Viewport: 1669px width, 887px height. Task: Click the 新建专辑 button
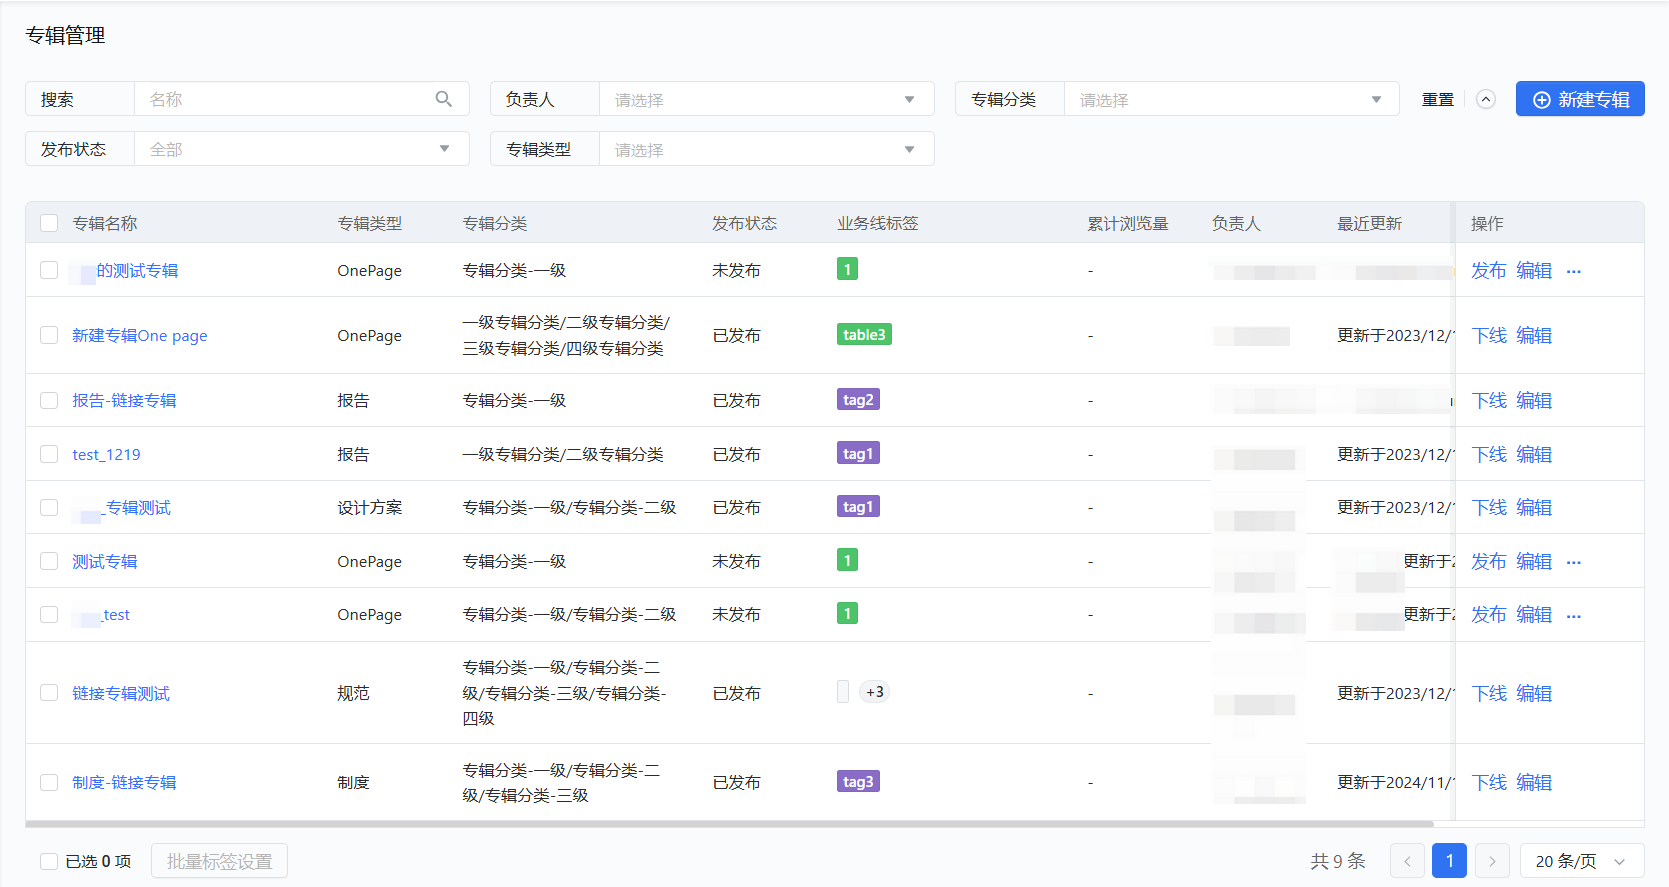[x=1580, y=99]
